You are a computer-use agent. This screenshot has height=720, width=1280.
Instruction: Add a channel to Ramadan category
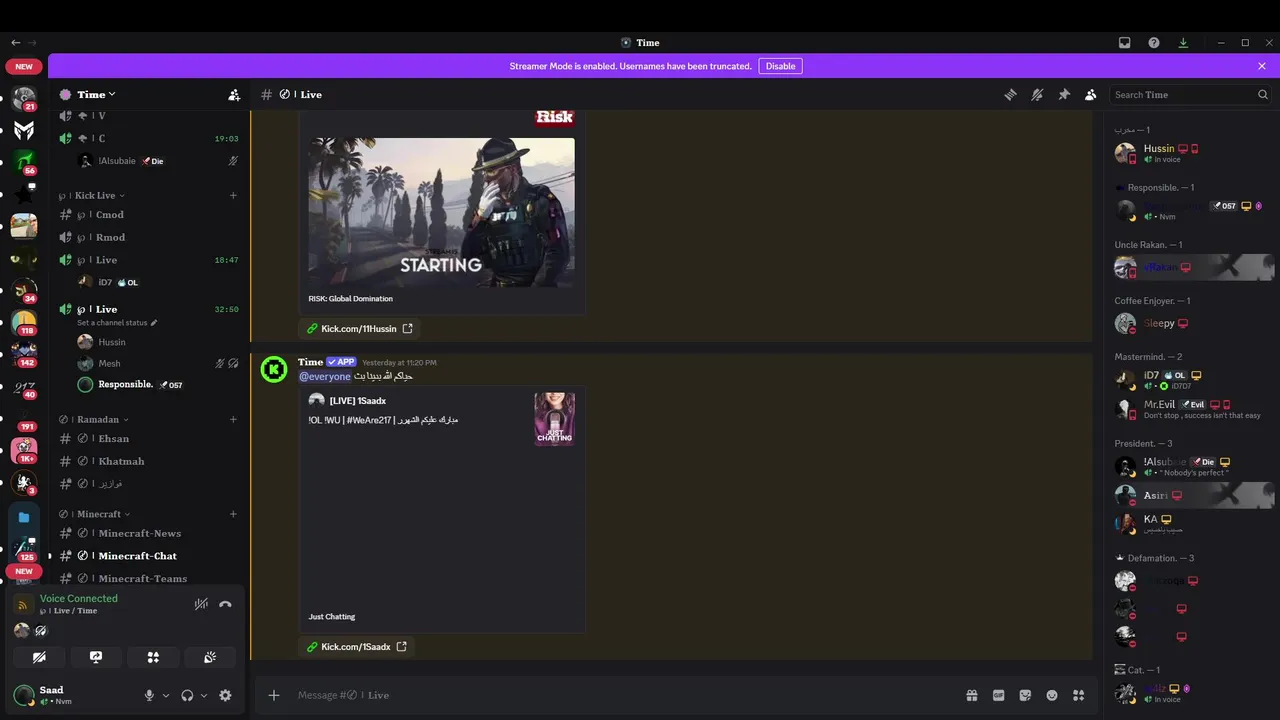coord(233,420)
